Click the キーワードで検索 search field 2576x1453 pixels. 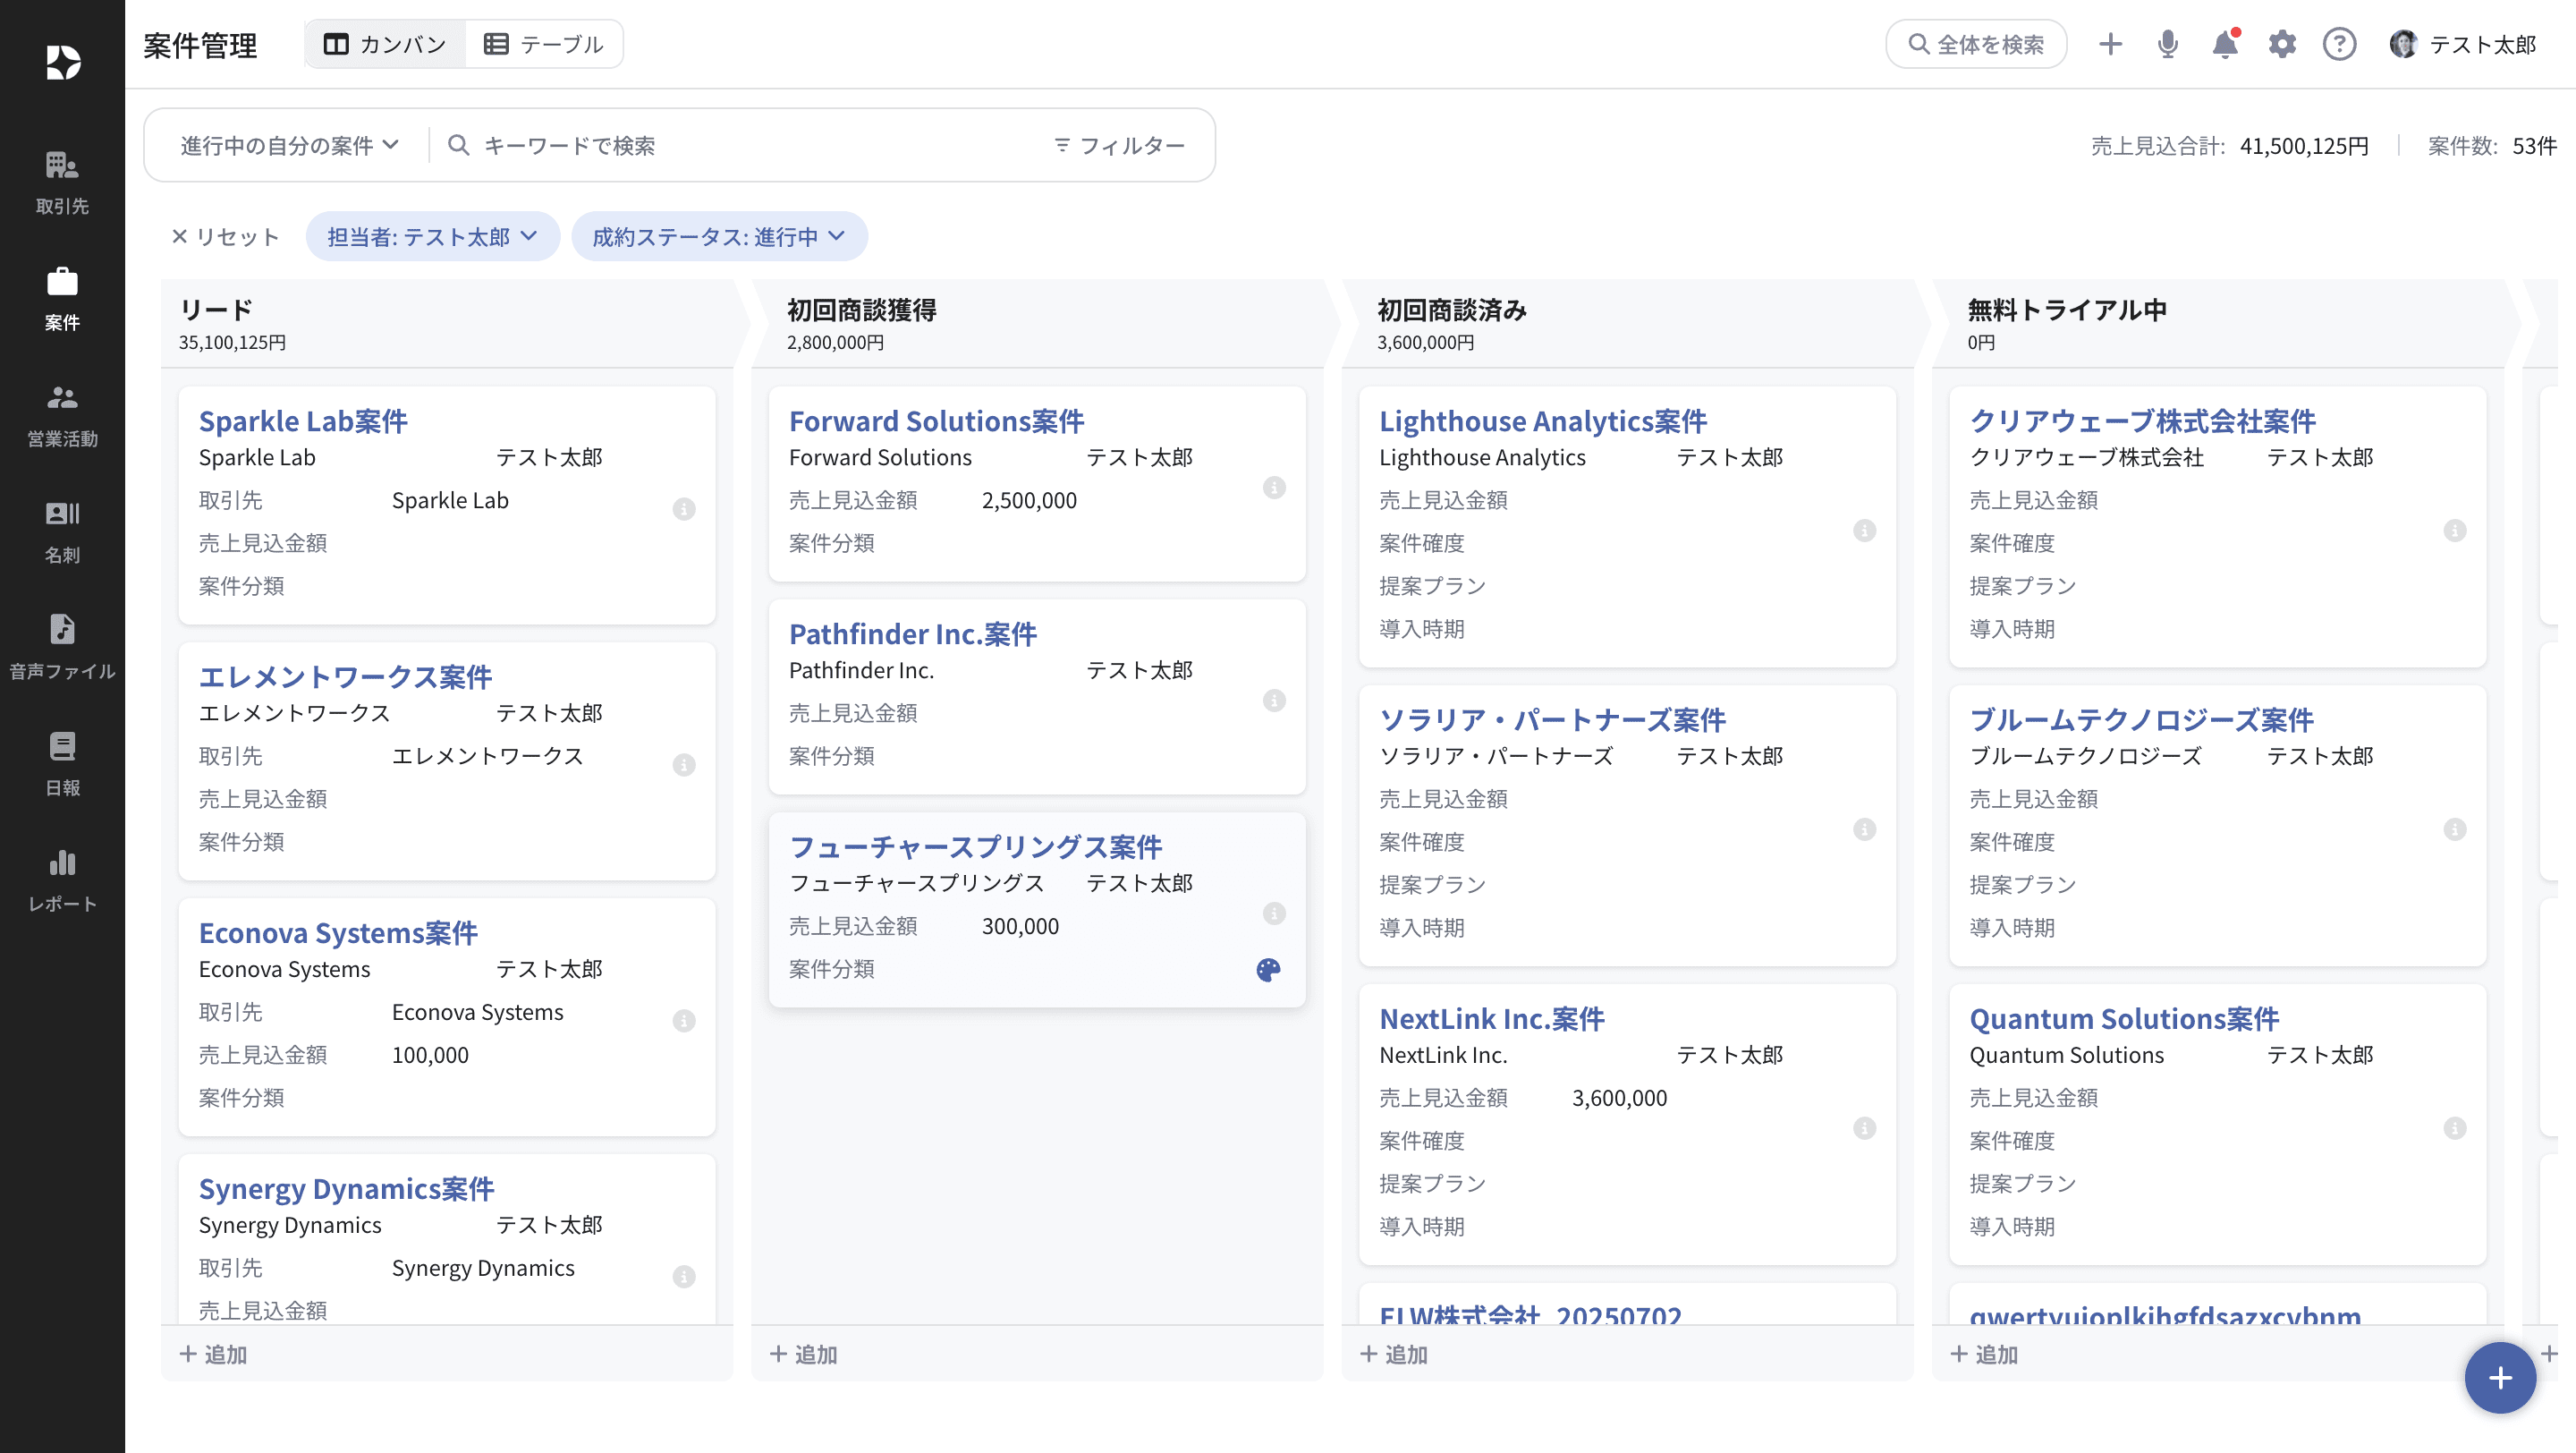tap(740, 146)
